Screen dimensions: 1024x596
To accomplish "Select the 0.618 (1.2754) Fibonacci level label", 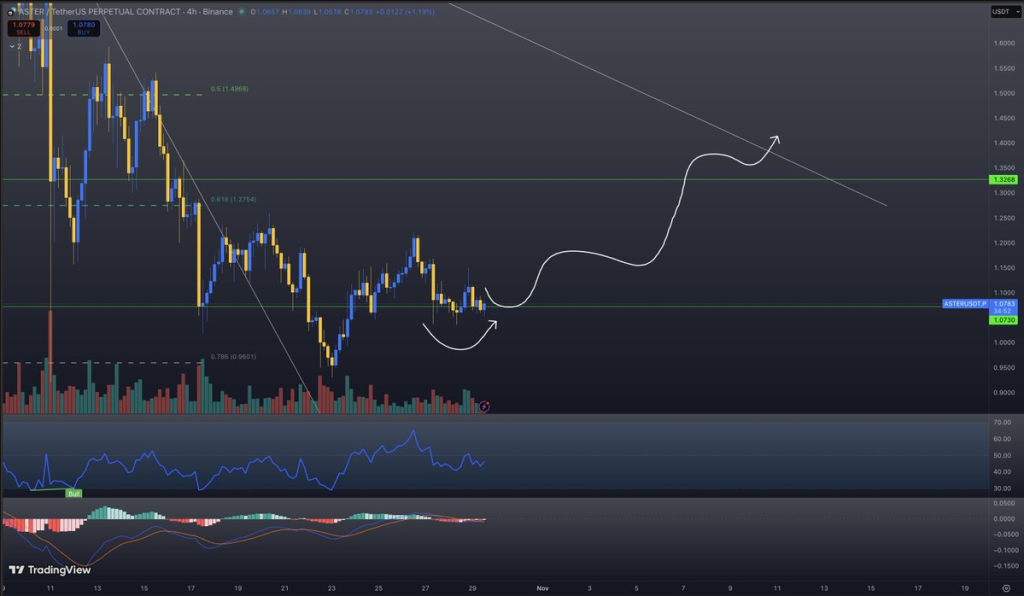I will pos(233,200).
